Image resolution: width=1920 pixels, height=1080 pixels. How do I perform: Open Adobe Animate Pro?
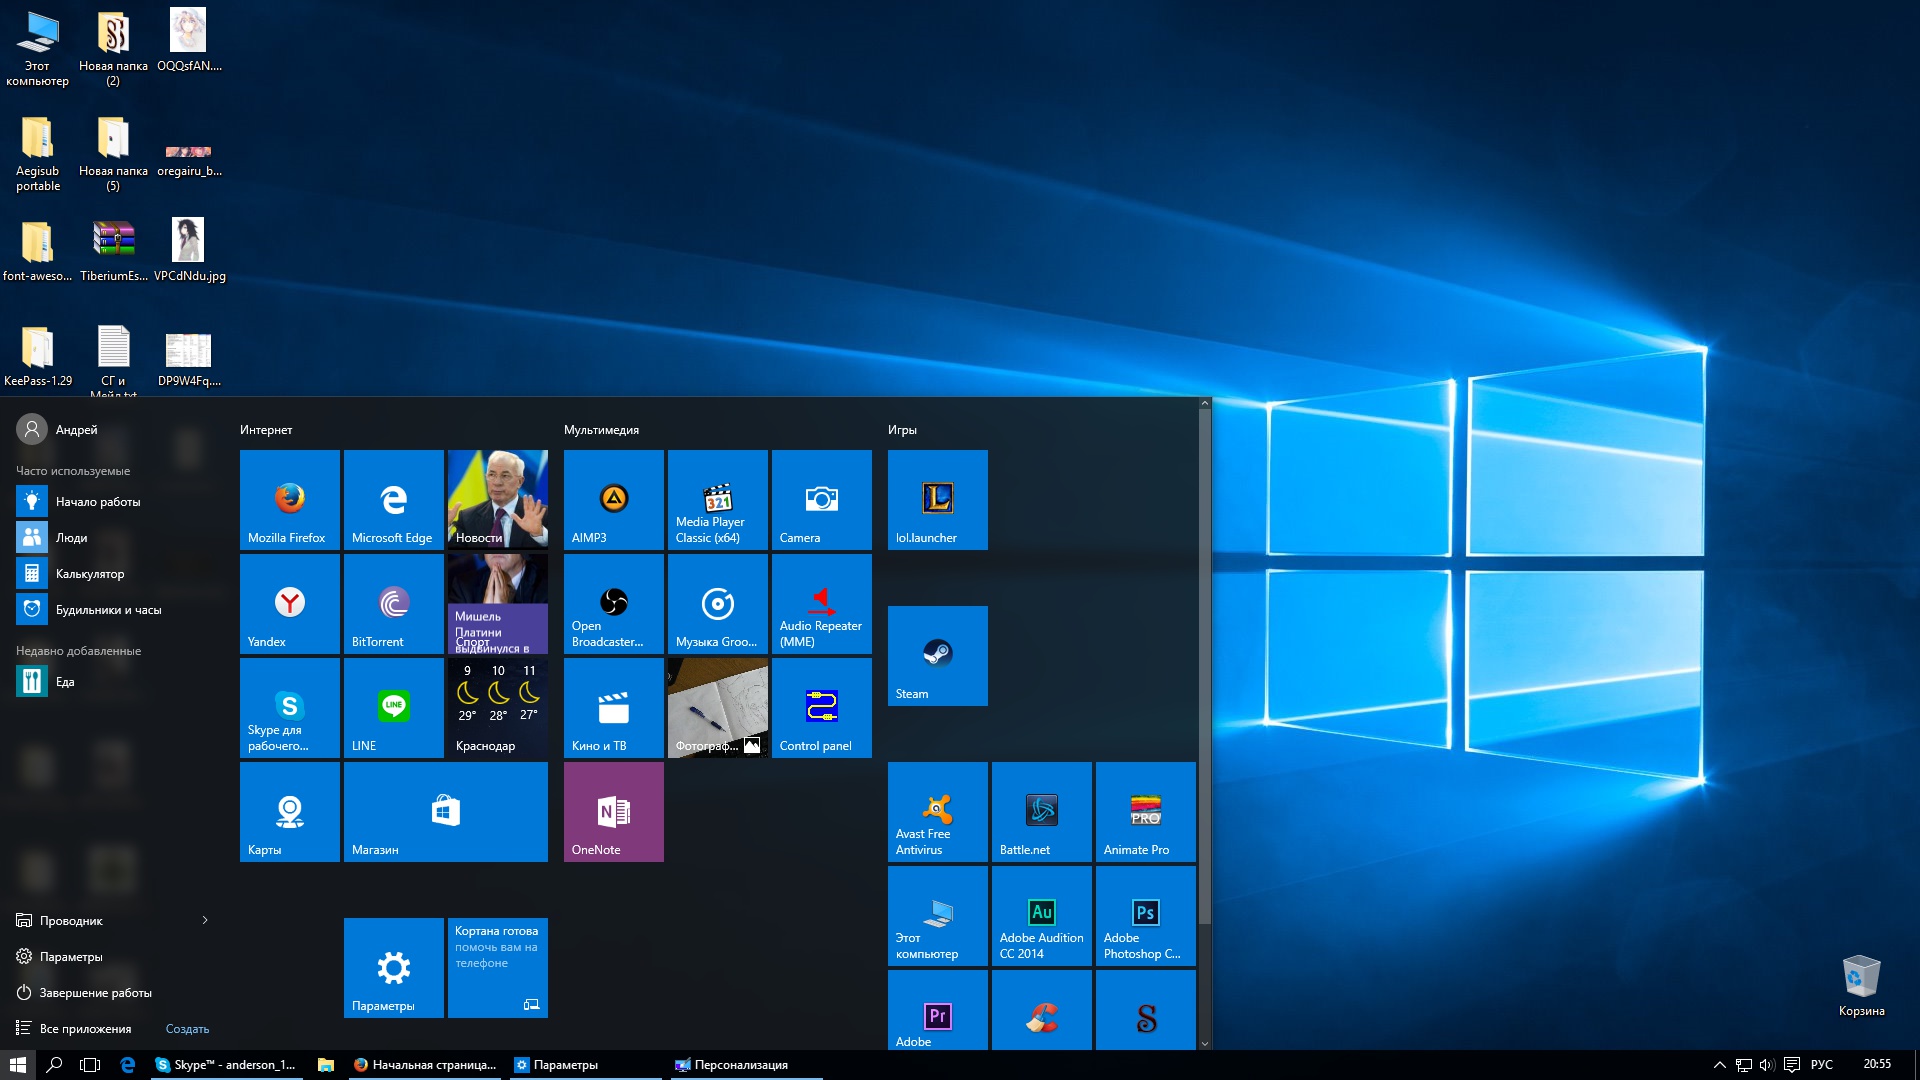[x=1142, y=814]
